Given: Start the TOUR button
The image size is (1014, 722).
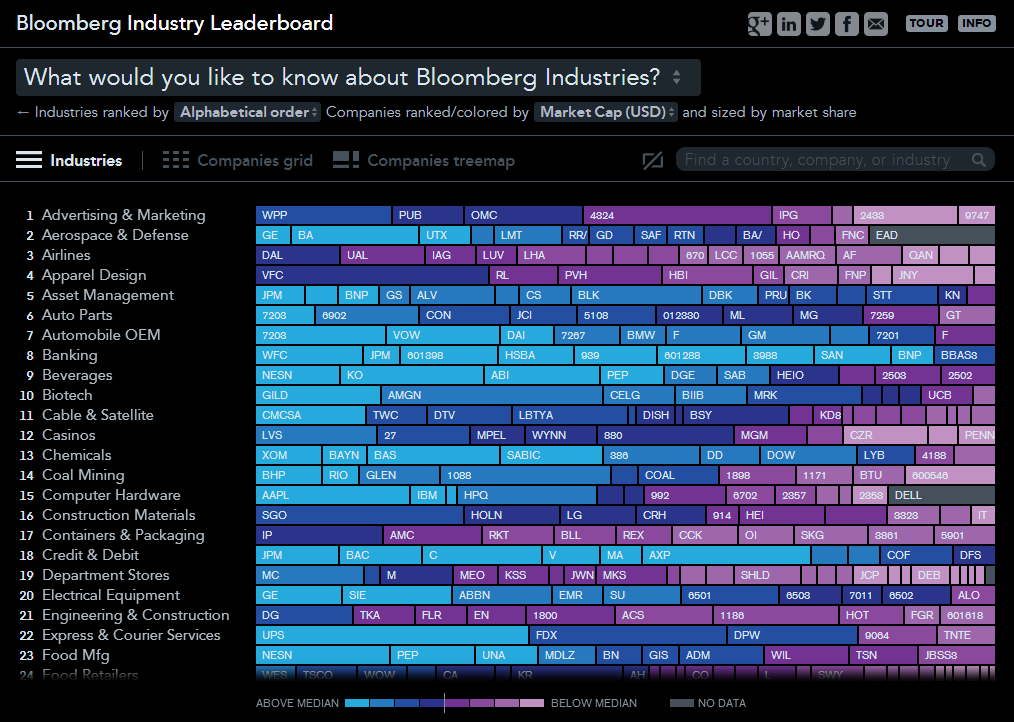Looking at the screenshot, I should click(926, 23).
